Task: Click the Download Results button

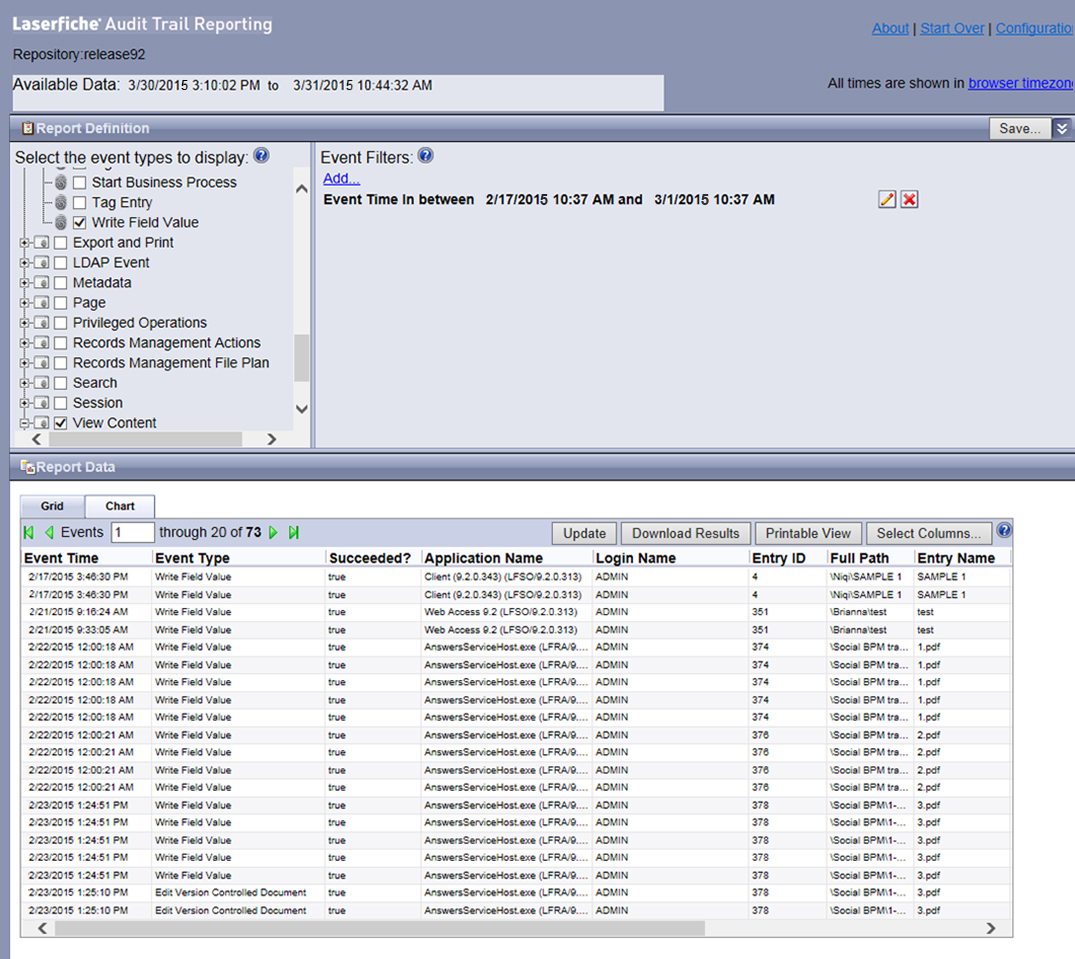Action: [686, 533]
